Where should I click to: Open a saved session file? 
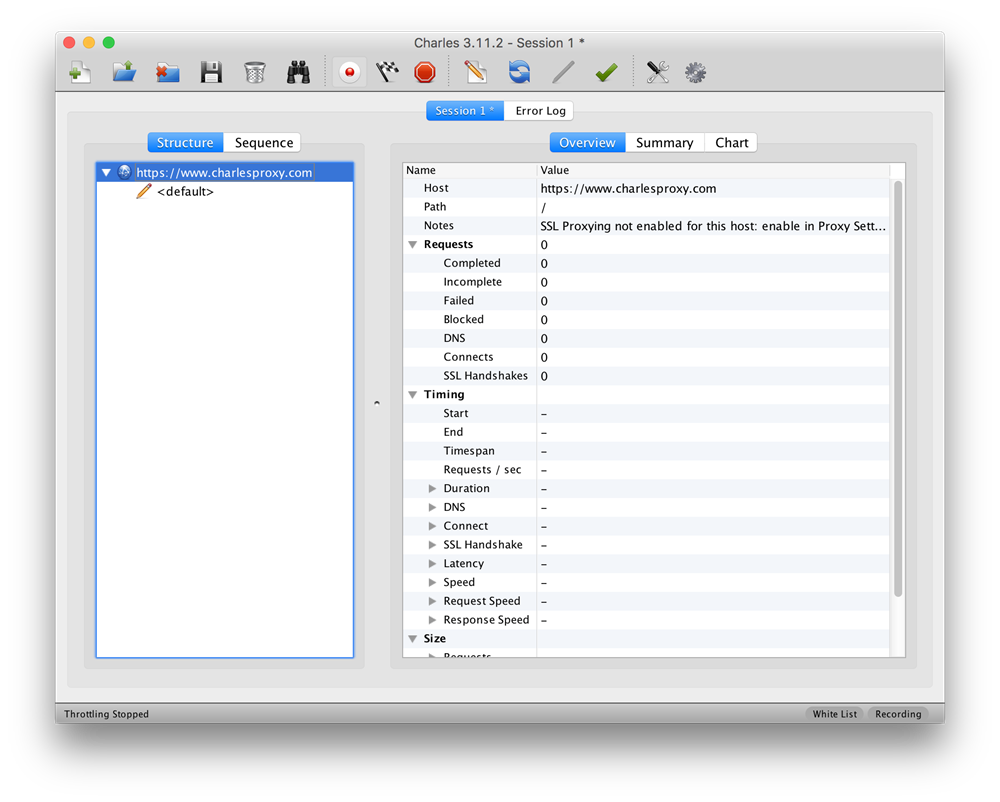(x=124, y=71)
